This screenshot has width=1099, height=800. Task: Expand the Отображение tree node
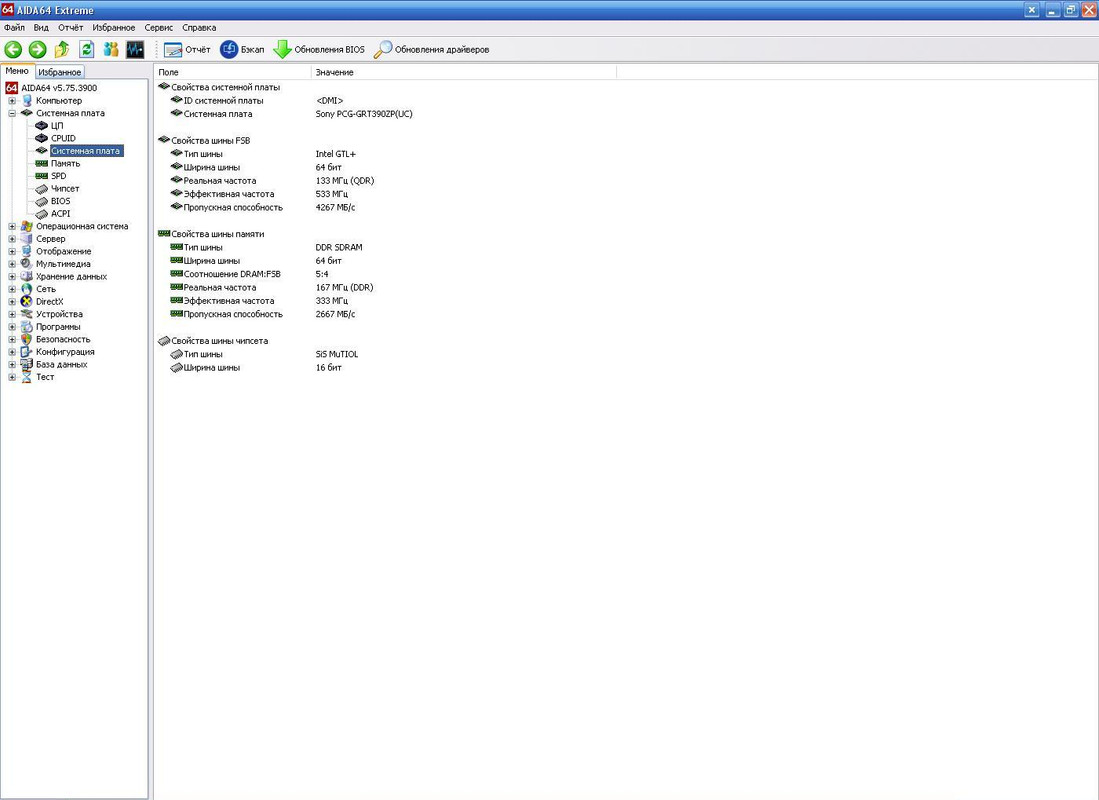tap(12, 252)
